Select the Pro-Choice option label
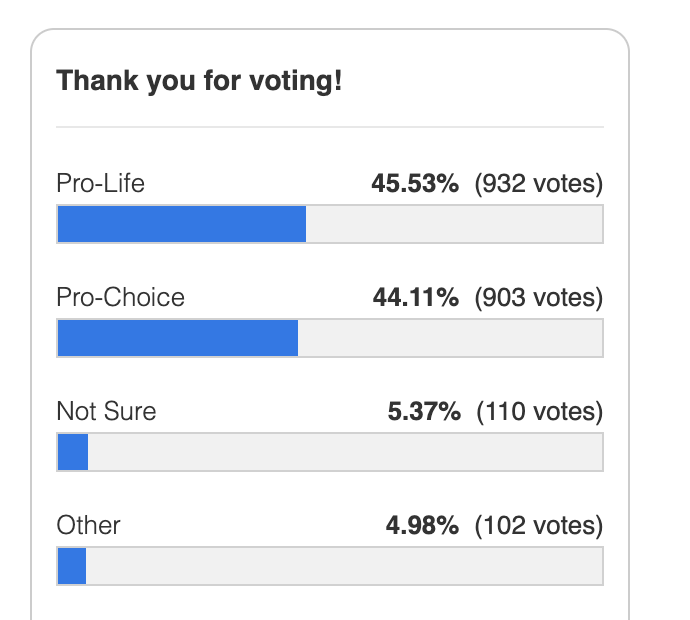The height and width of the screenshot is (620, 690). (120, 297)
